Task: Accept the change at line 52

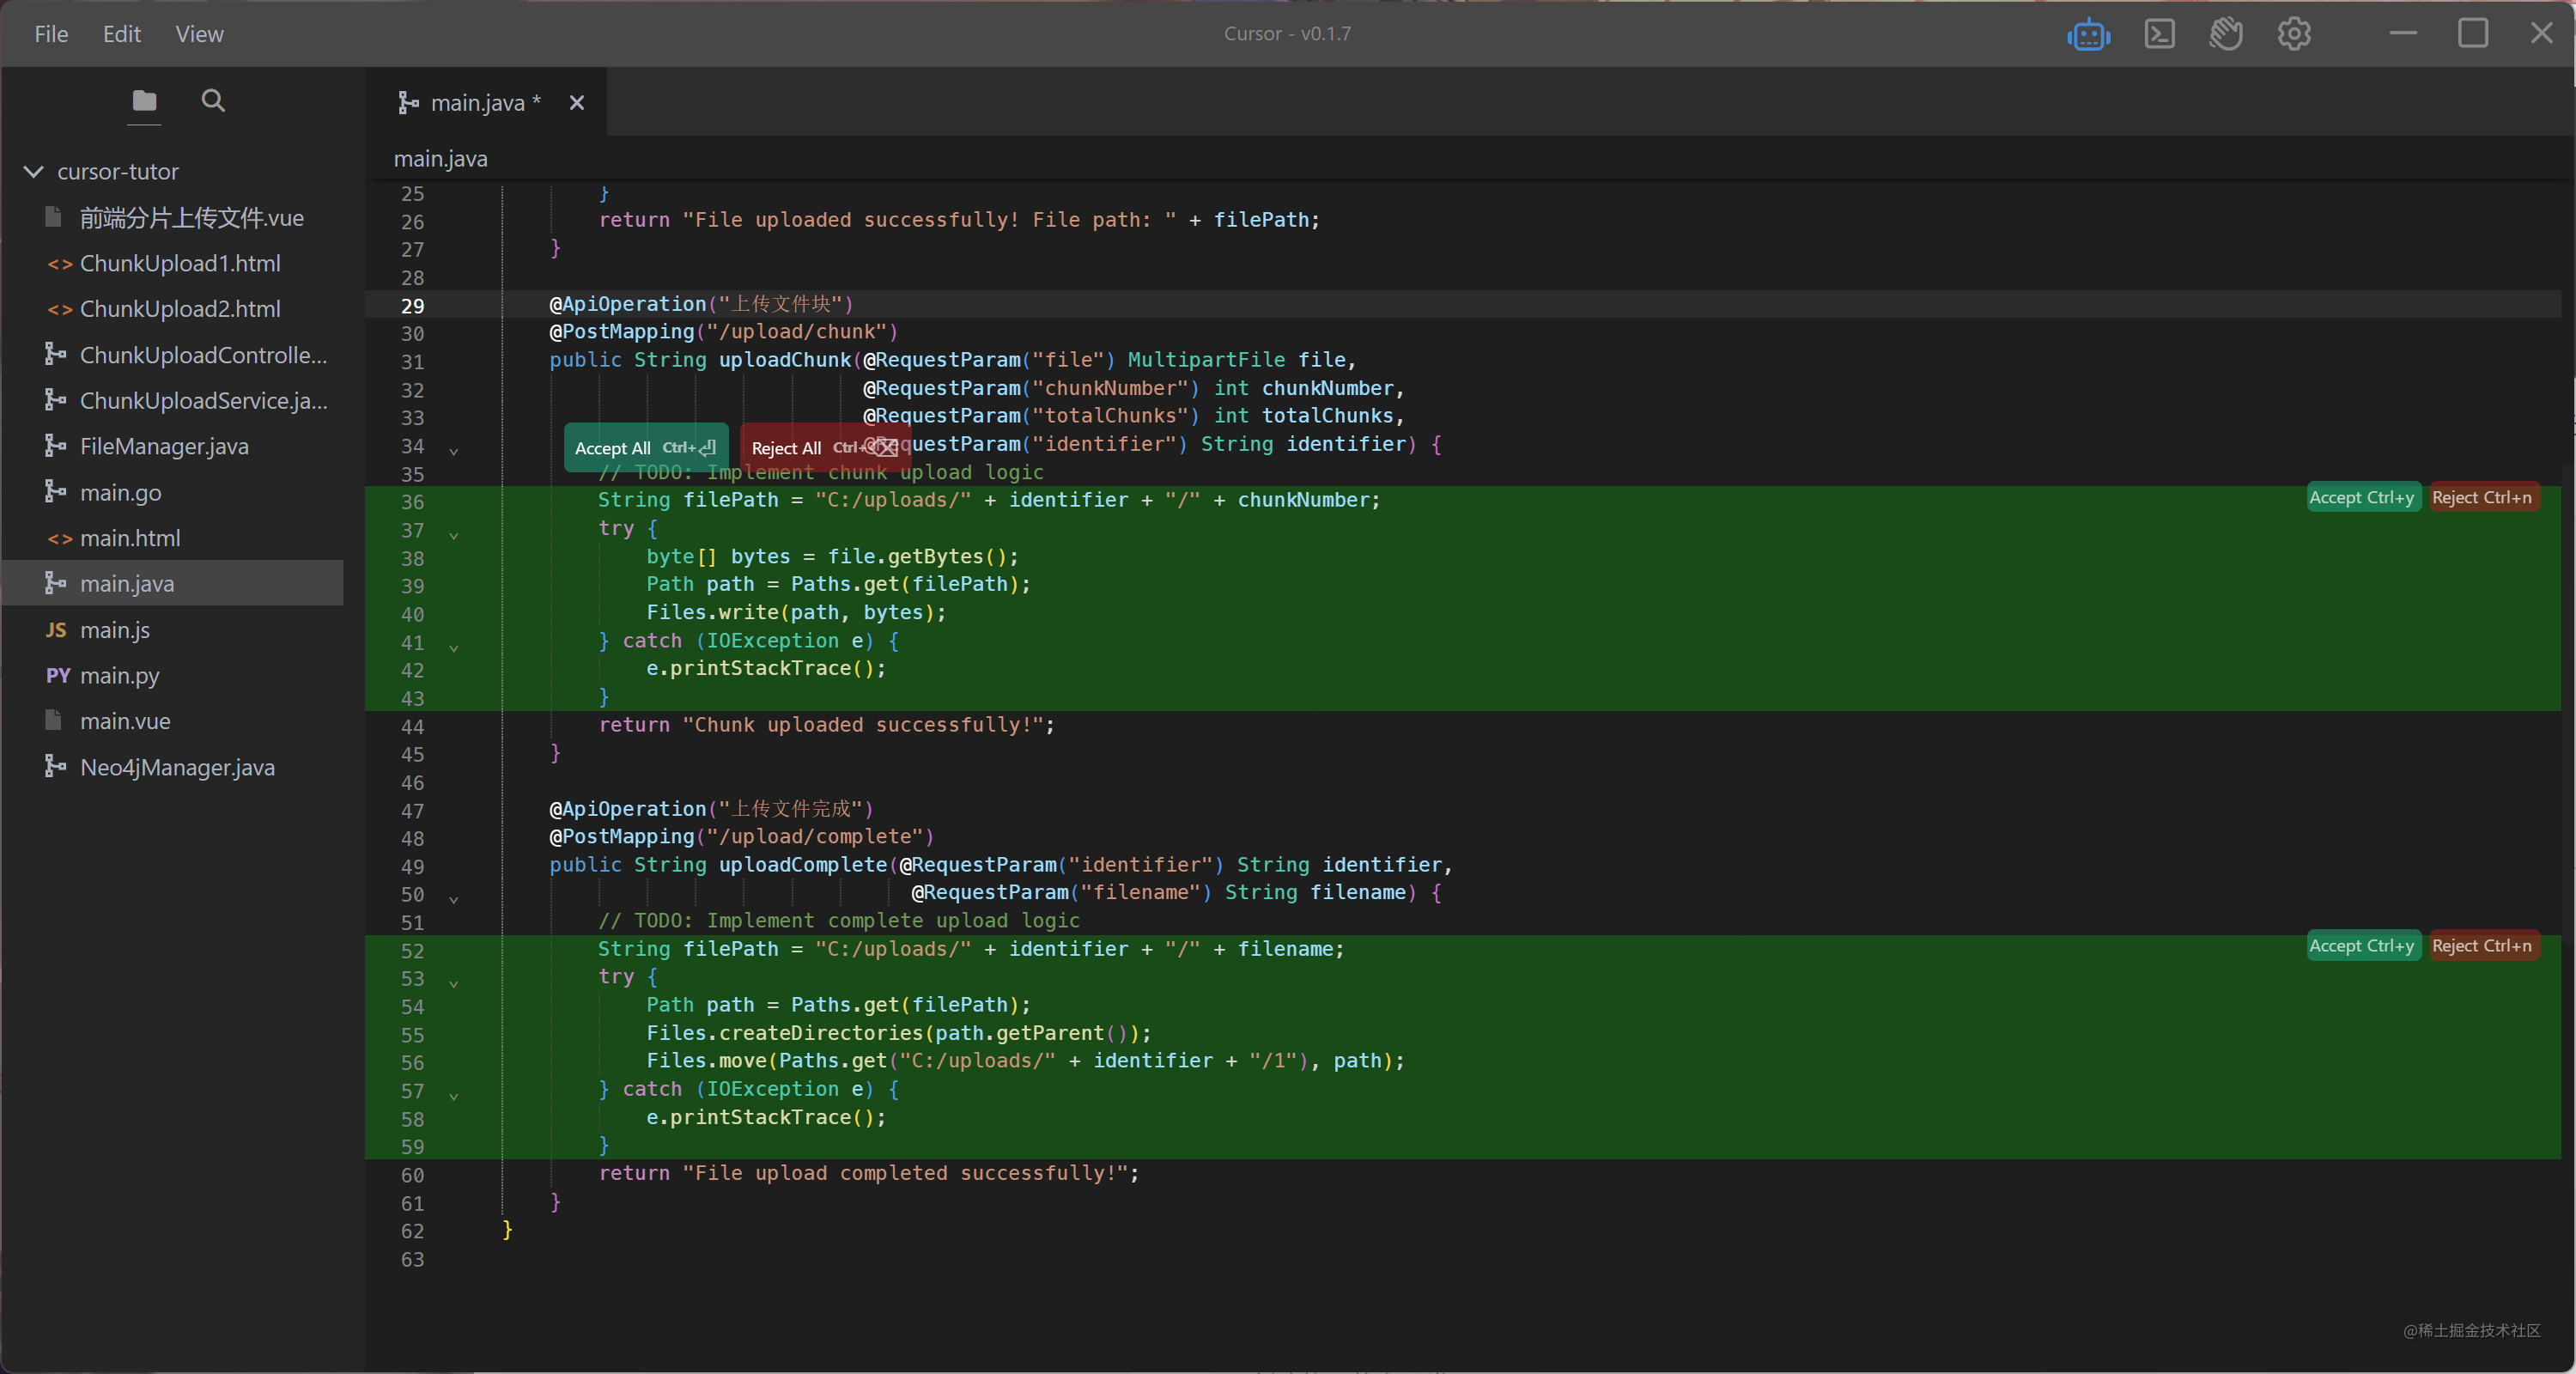Action: (x=2362, y=946)
